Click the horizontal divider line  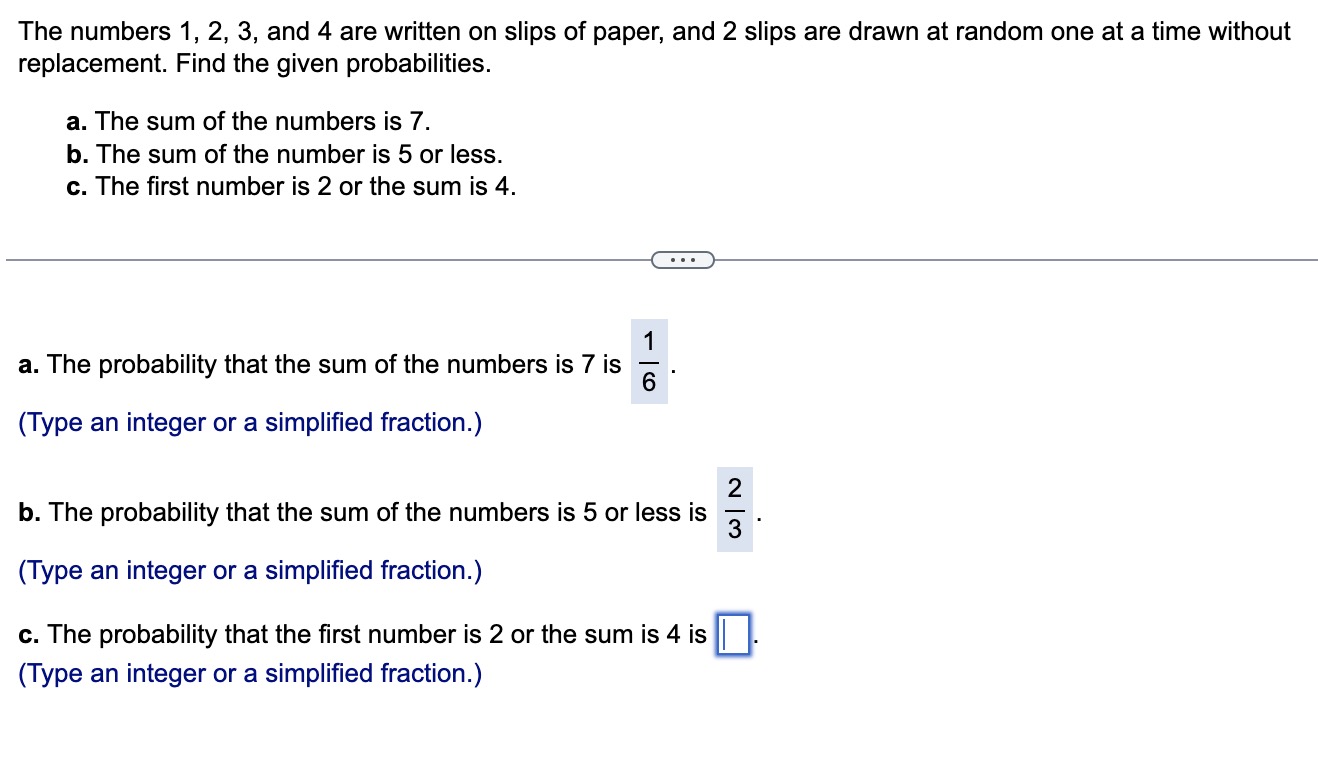coord(300,259)
